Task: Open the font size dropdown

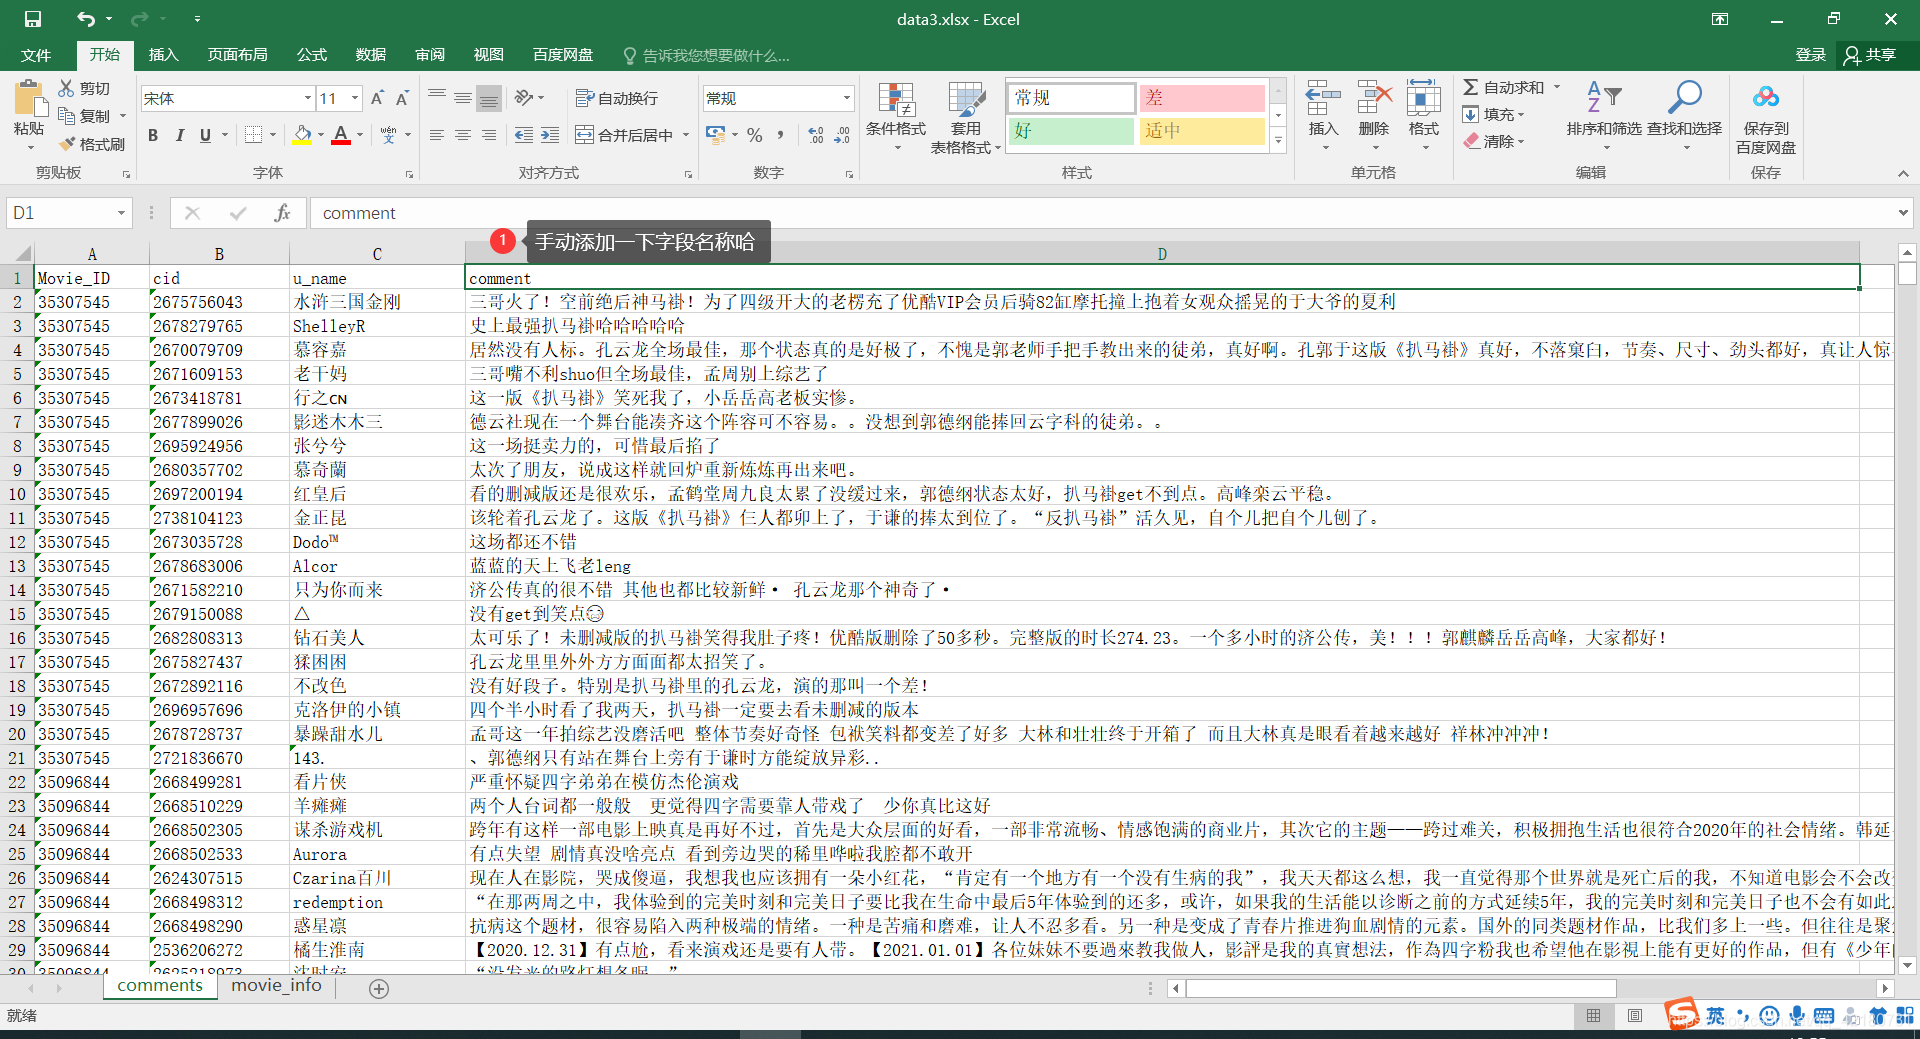Action: point(354,98)
